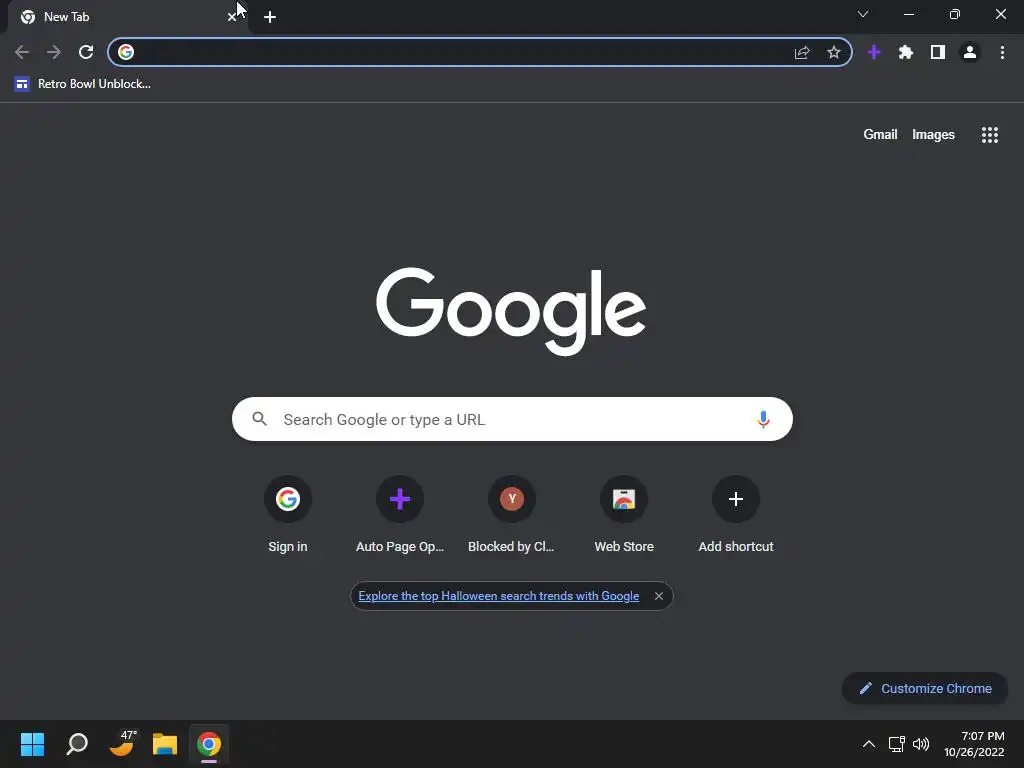The image size is (1024, 768).
Task: Open the volume control in the tray
Action: (921, 744)
